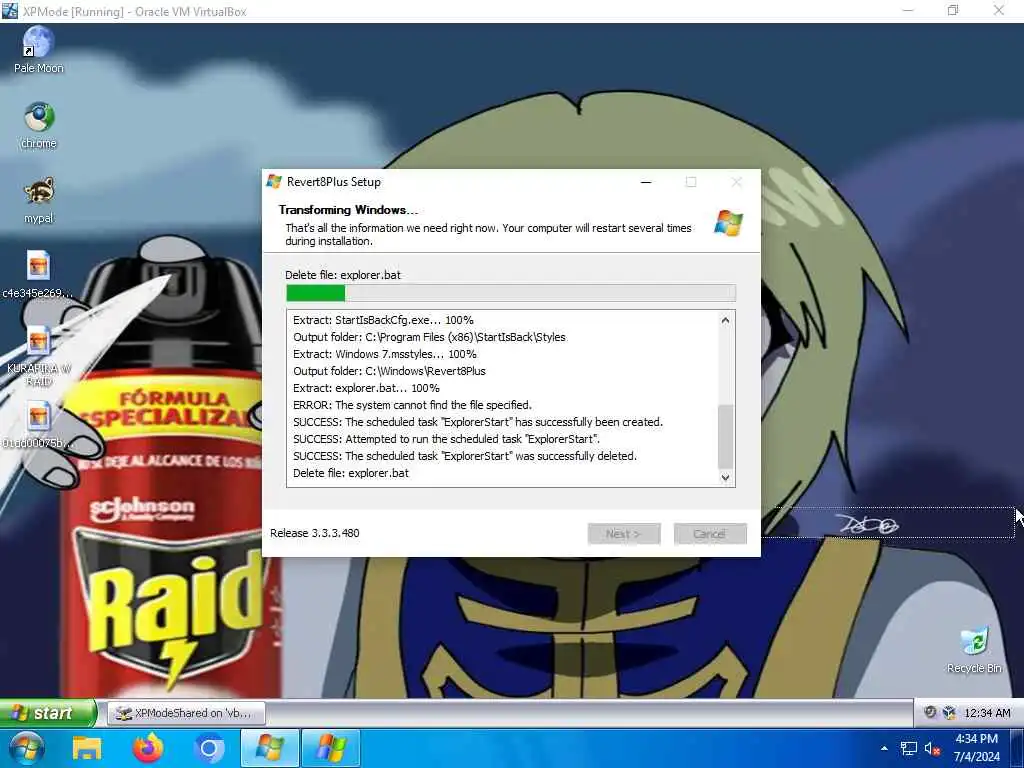The width and height of the screenshot is (1024, 768).
Task: Click the greyed Cancel button
Action: (710, 534)
